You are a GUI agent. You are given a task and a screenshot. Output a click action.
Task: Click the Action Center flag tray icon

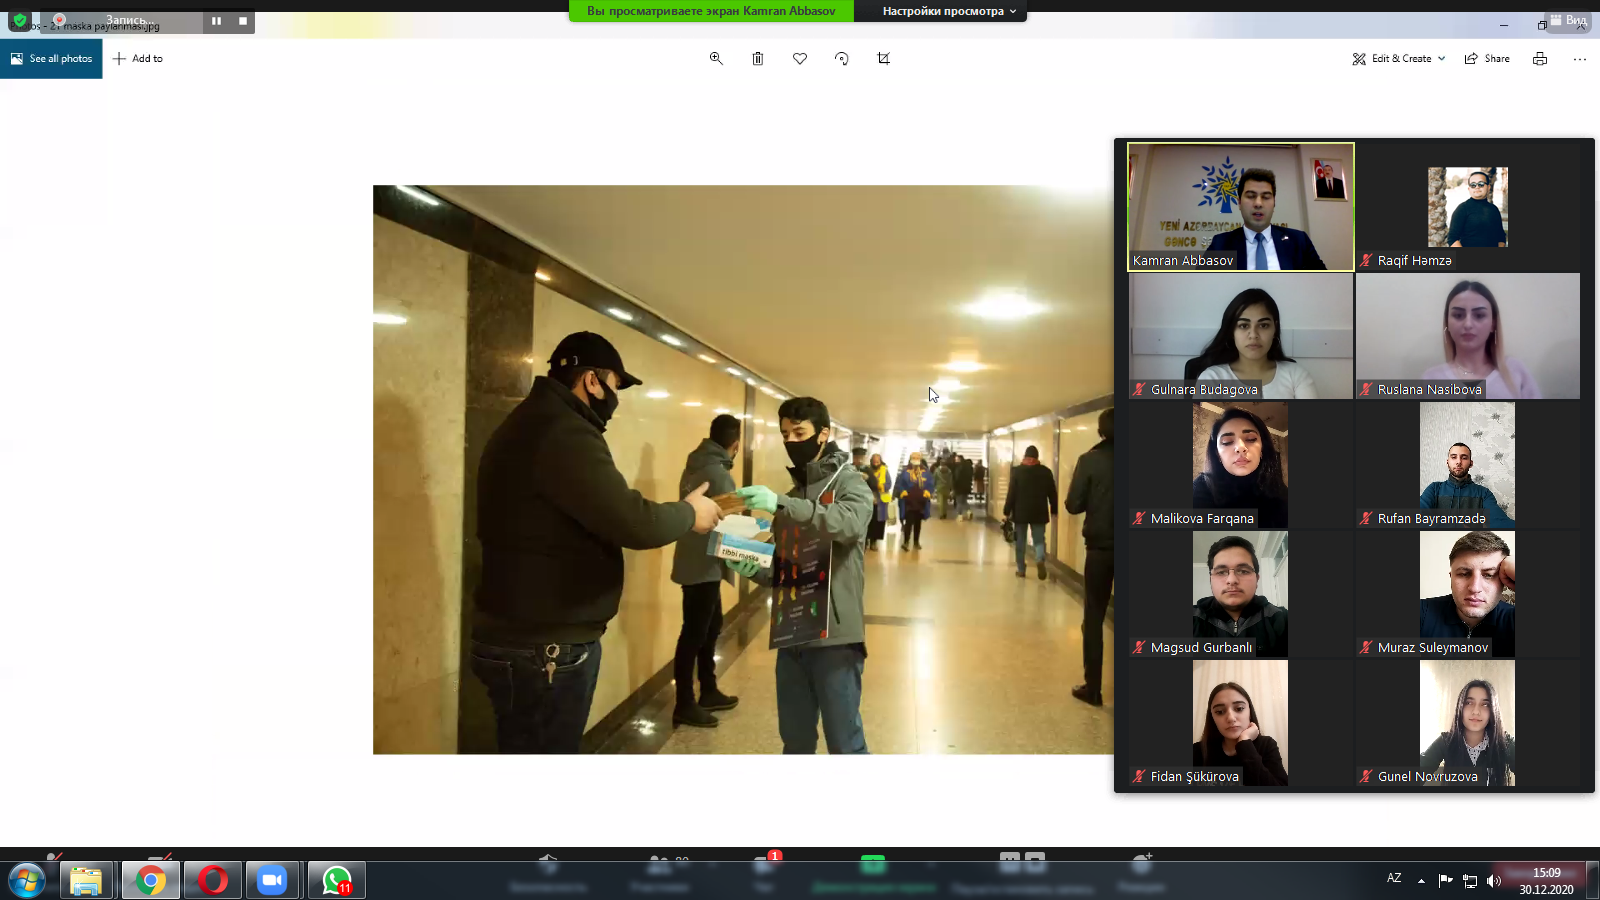coord(1445,881)
